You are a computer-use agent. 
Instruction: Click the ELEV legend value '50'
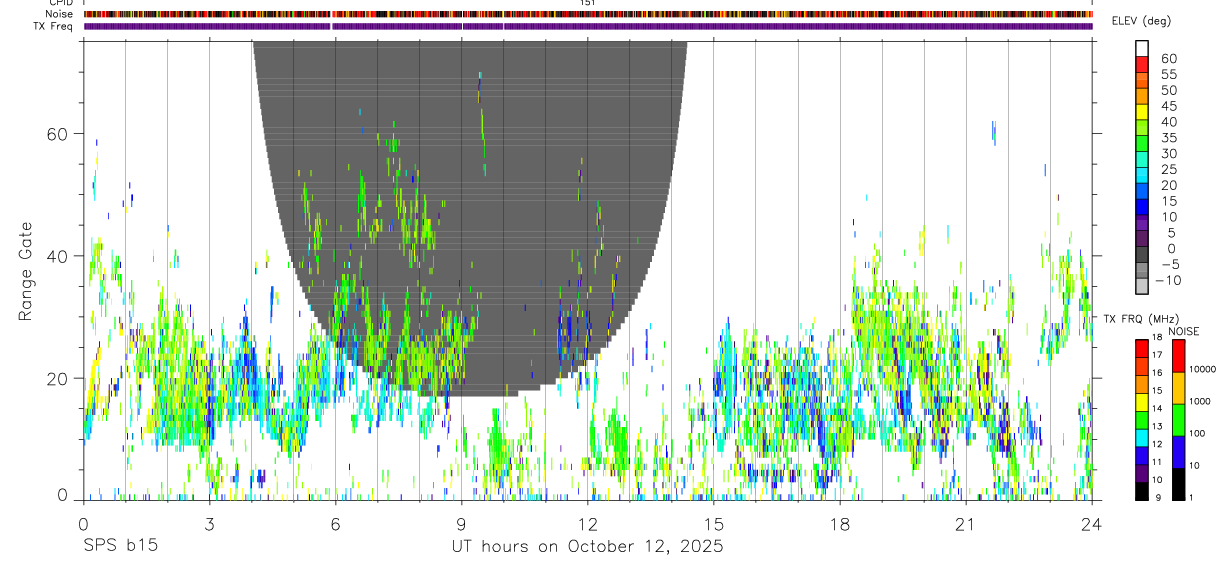[1167, 91]
